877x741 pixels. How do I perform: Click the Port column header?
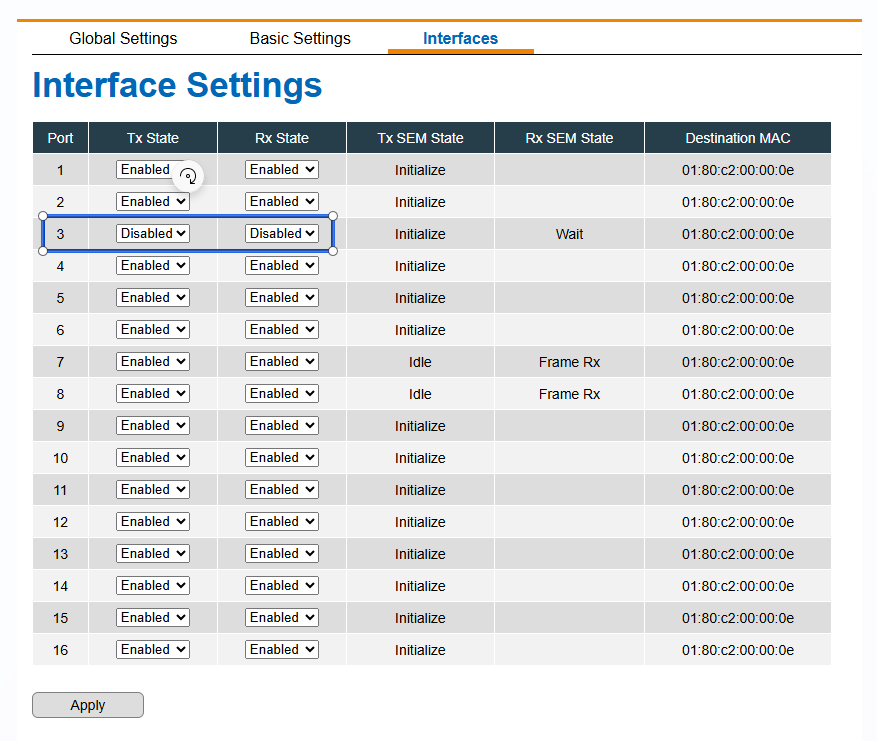(60, 138)
